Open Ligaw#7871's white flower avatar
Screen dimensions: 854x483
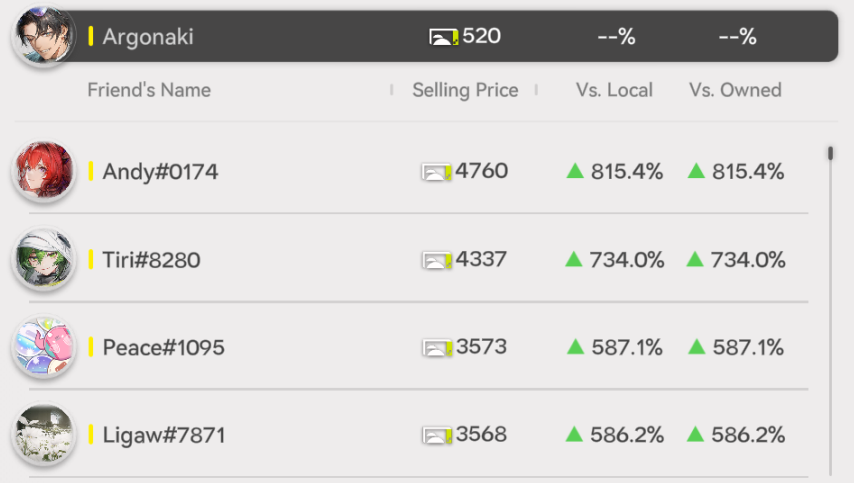click(44, 435)
